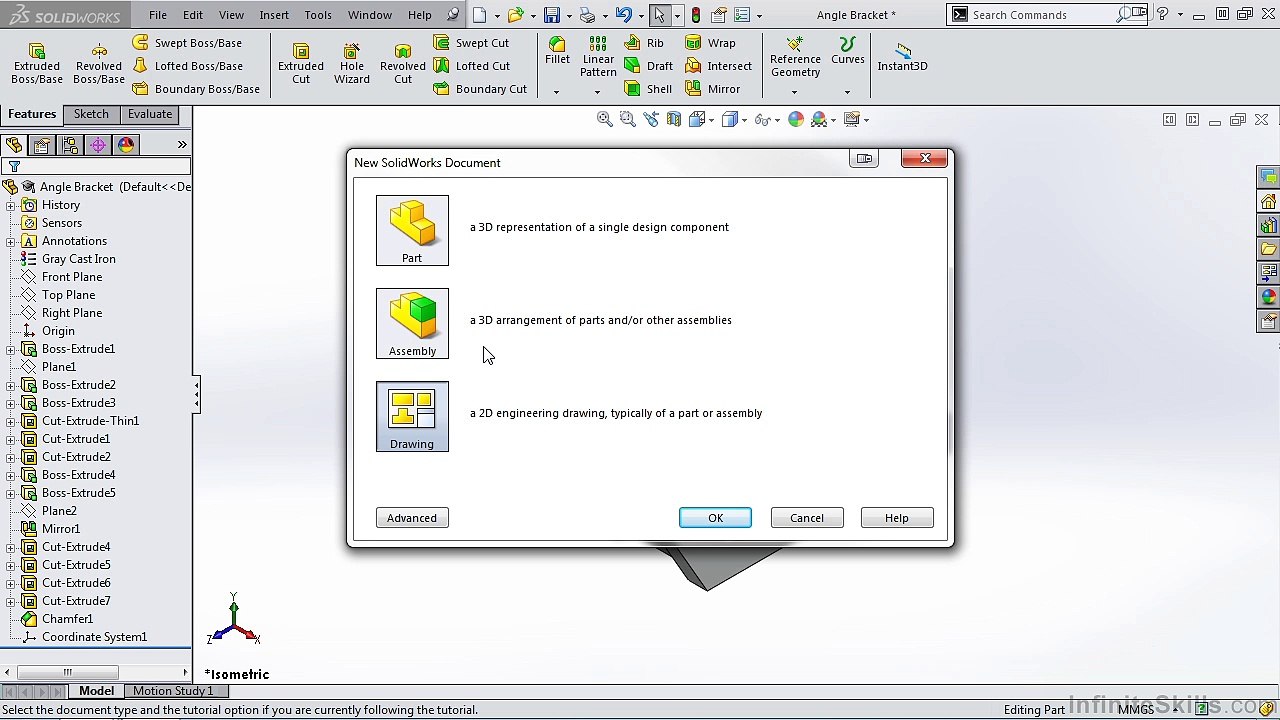Open the Save toolbar button
This screenshot has height=720, width=1280.
click(x=551, y=15)
